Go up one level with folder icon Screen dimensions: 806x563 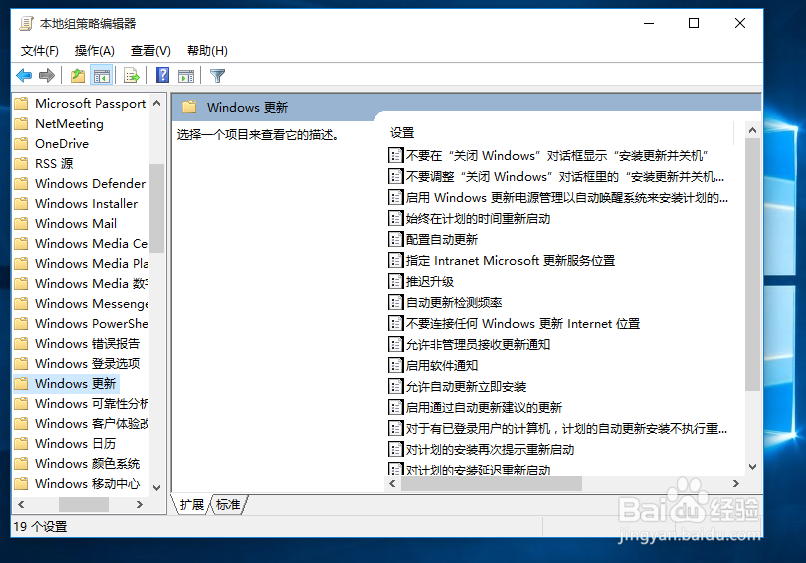(78, 76)
